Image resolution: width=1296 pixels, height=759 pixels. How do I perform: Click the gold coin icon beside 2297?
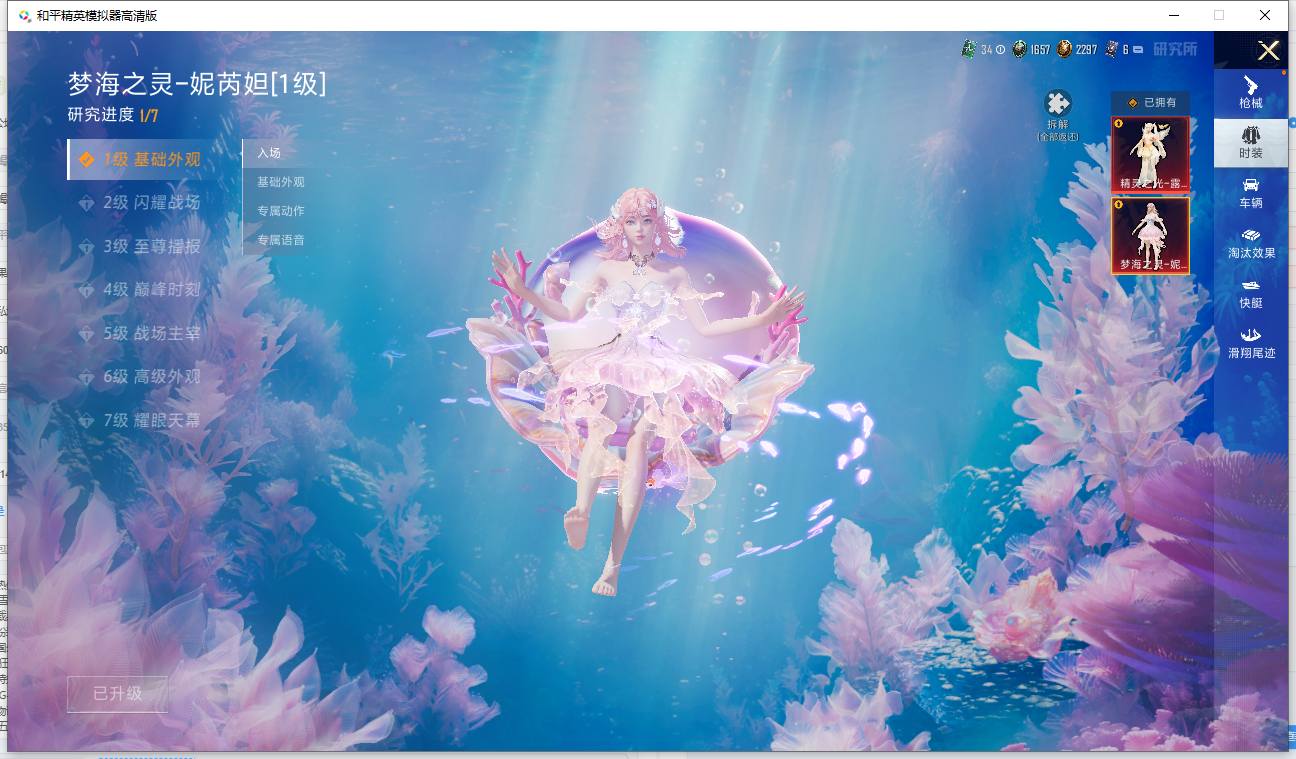(1065, 49)
